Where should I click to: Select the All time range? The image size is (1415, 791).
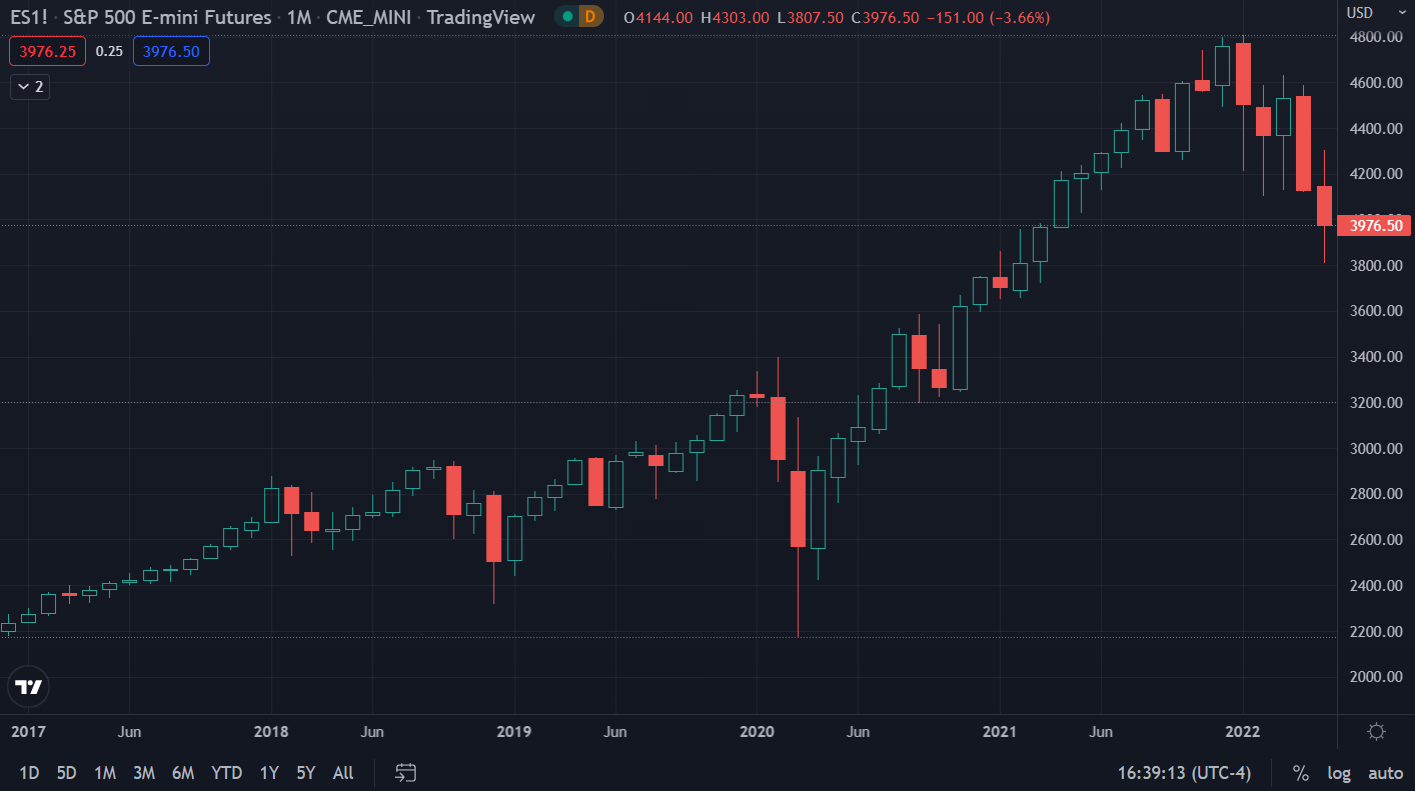click(343, 773)
